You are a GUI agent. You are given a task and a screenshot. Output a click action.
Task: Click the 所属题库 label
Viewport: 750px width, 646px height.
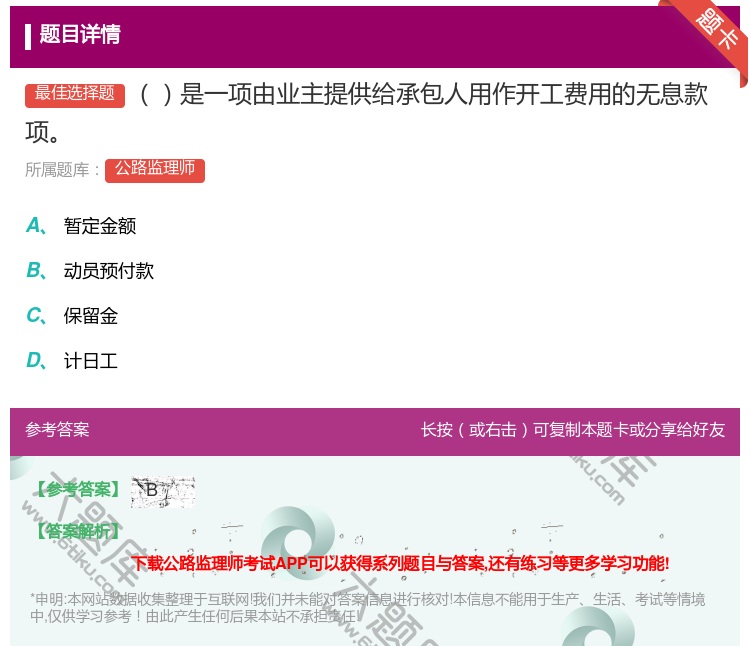[62, 170]
